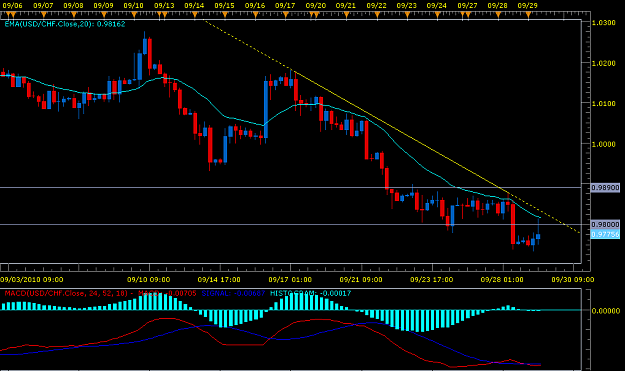The height and width of the screenshot is (371, 625).
Task: Click the EMA(USD/CHF.Close,20) indicator label
Action: point(65,24)
